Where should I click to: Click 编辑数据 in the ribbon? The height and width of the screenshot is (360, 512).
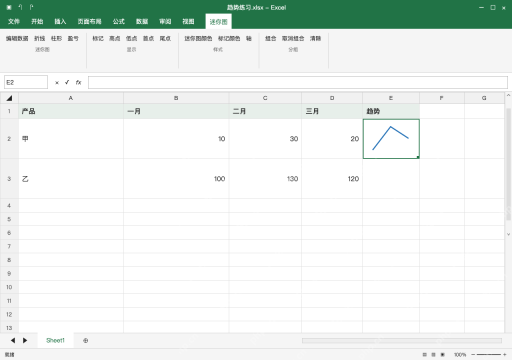(x=17, y=39)
